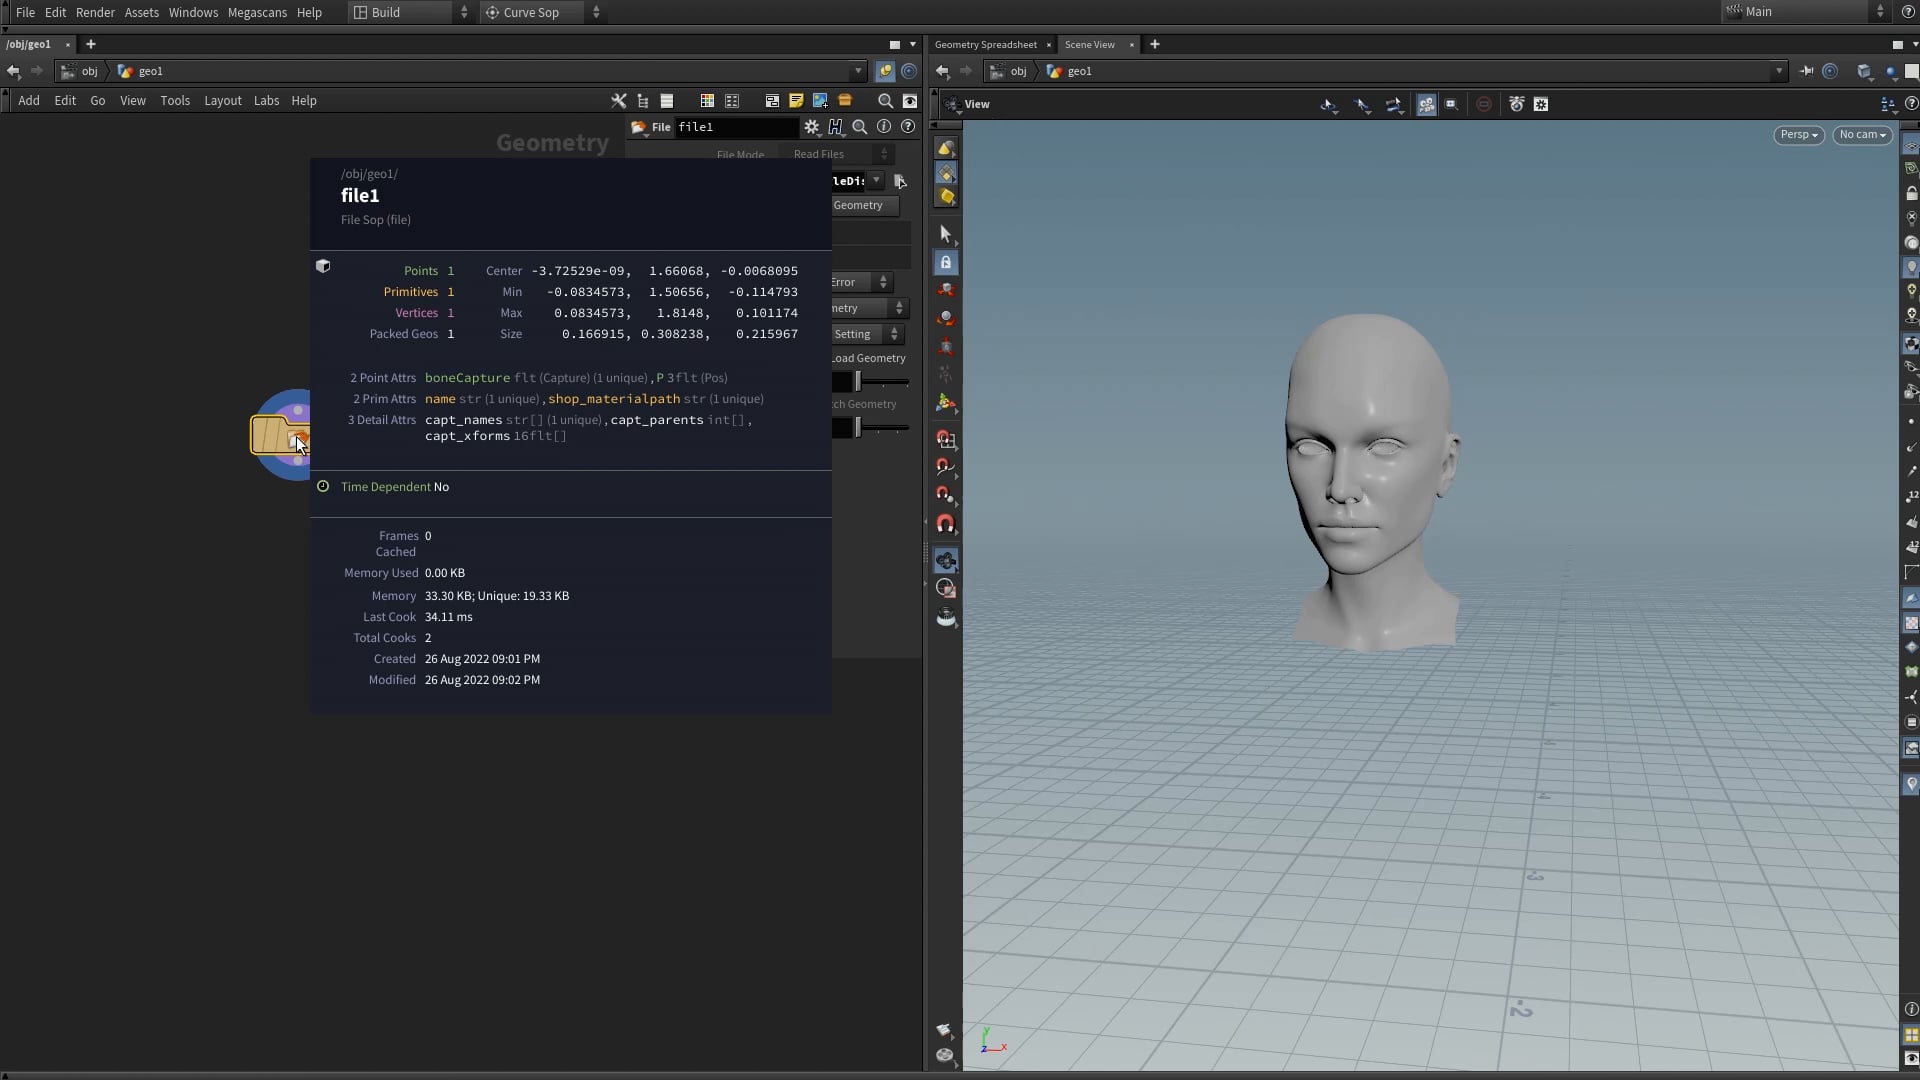The image size is (1920, 1080).
Task: Open the Persp view dropdown
Action: point(1798,135)
